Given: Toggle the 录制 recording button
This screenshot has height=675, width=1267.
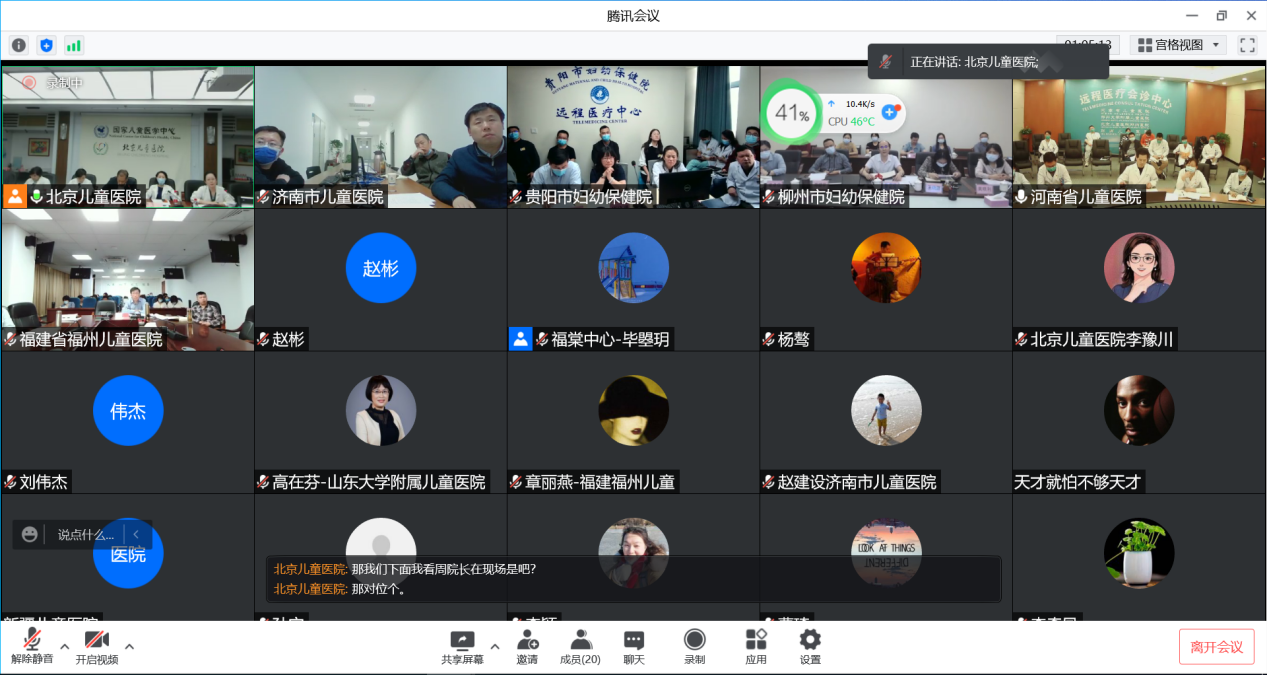Looking at the screenshot, I should (x=694, y=646).
